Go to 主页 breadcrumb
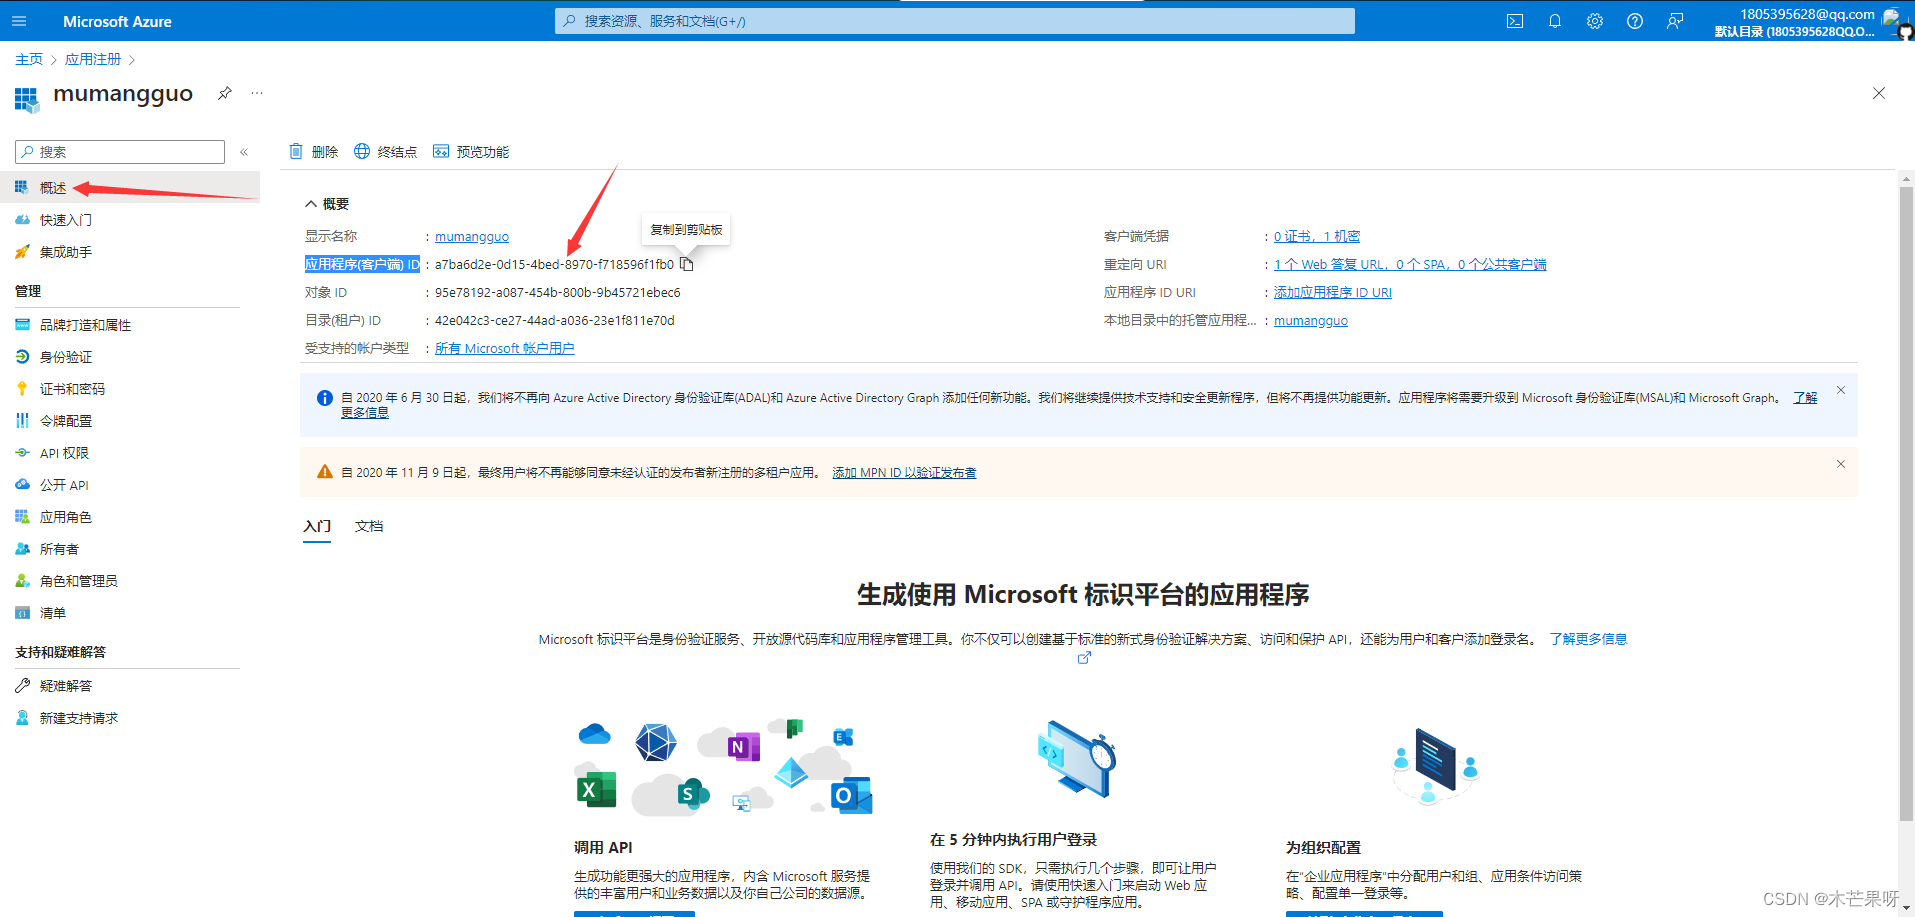This screenshot has height=917, width=1915. 29,60
